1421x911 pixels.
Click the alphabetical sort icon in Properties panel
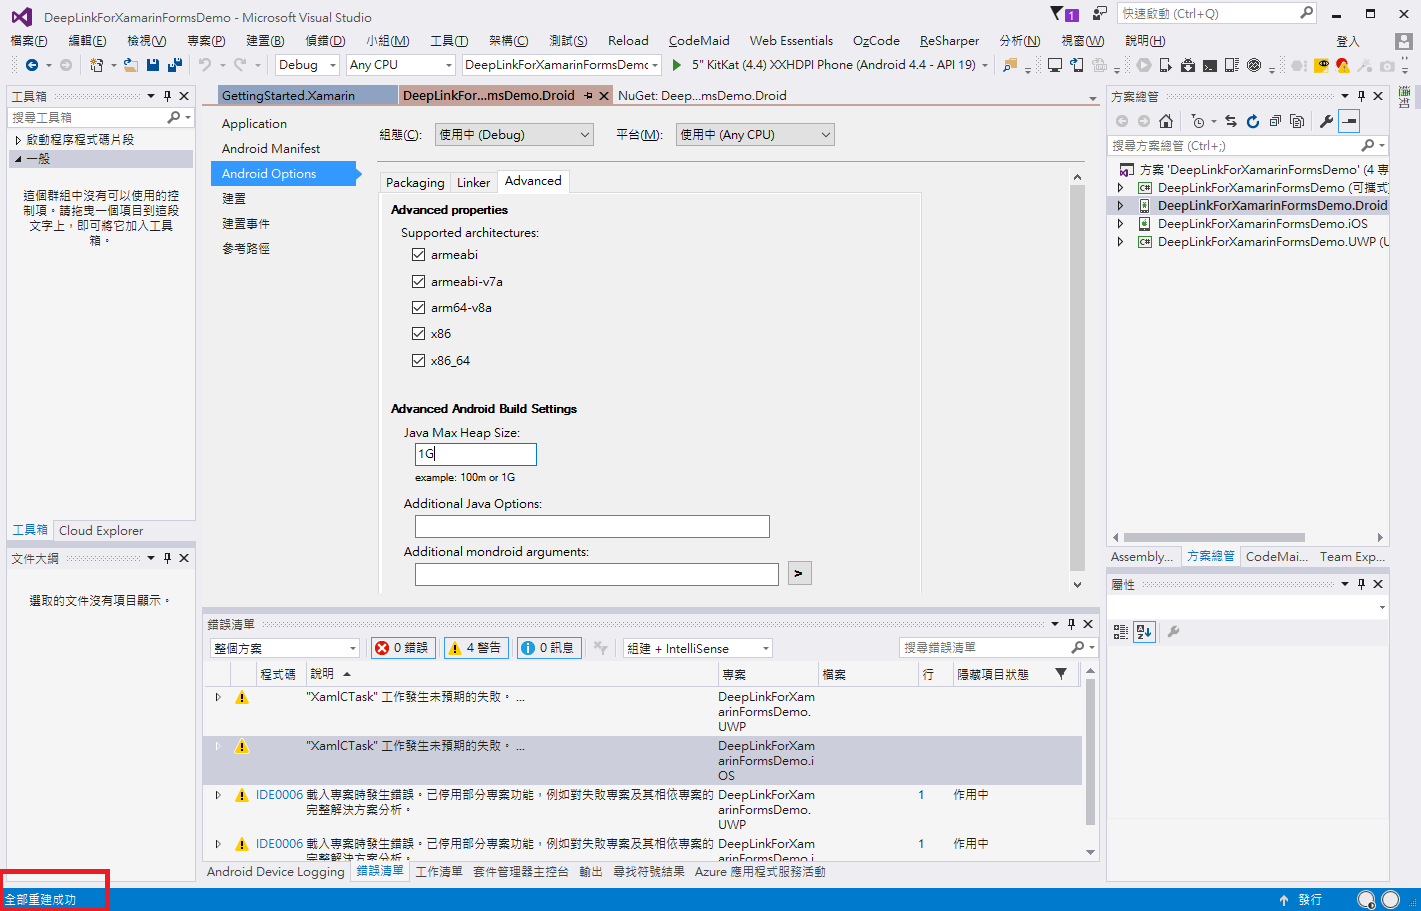coord(1145,632)
